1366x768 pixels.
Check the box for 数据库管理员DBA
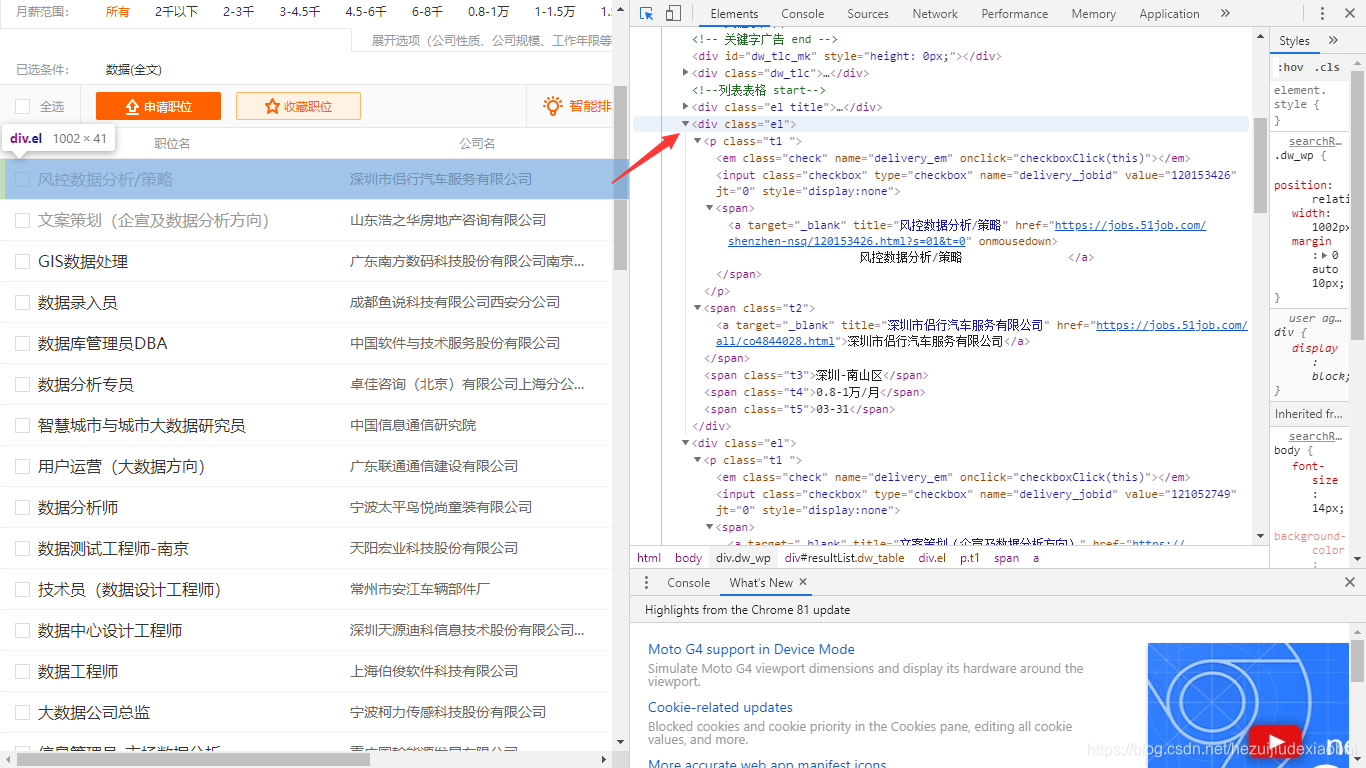(x=22, y=344)
